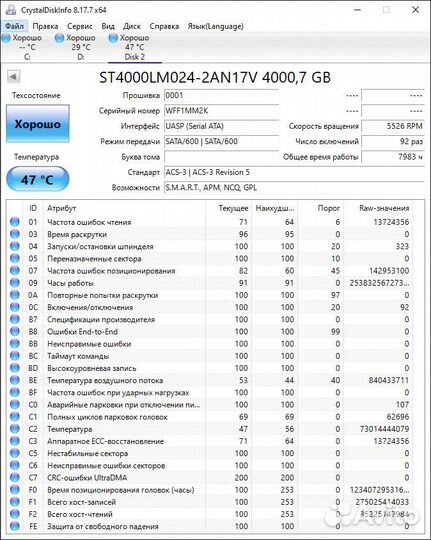Click the Хорошо health status button
The image size is (431, 540).
38,124
